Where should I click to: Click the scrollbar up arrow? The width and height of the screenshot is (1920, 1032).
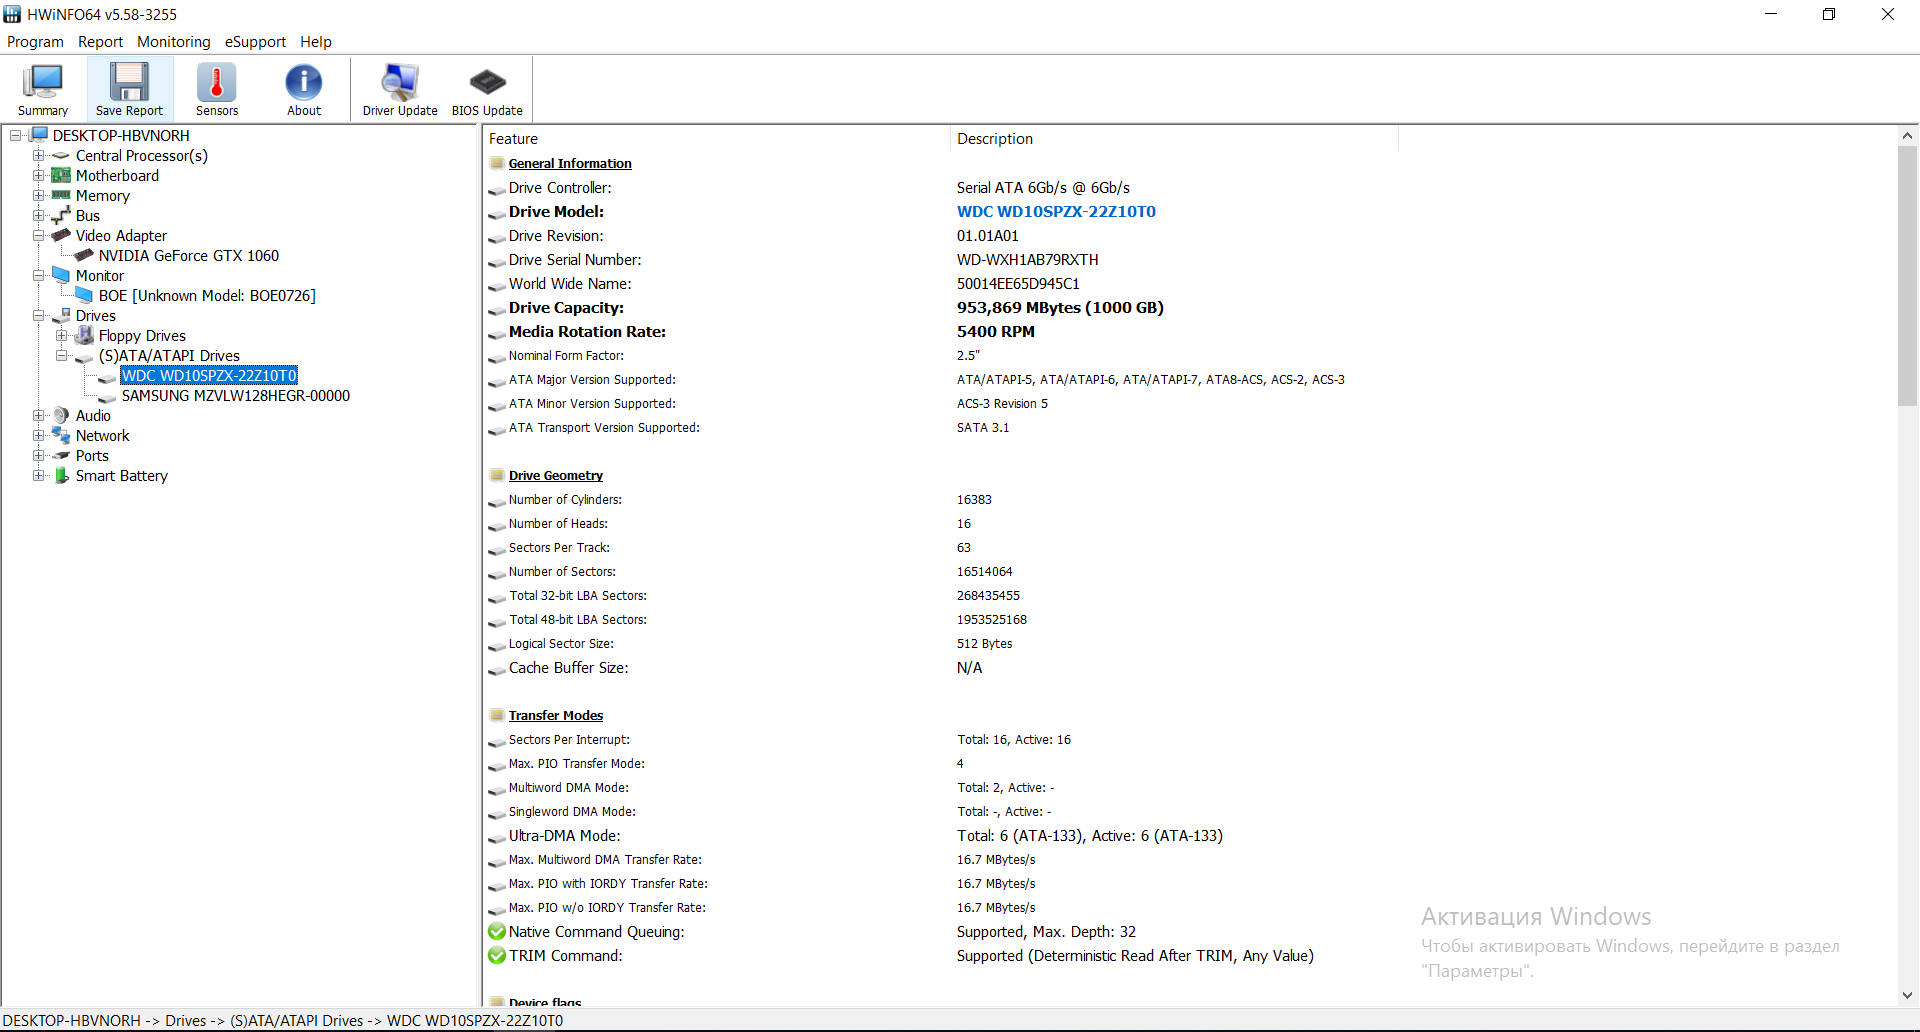1907,136
